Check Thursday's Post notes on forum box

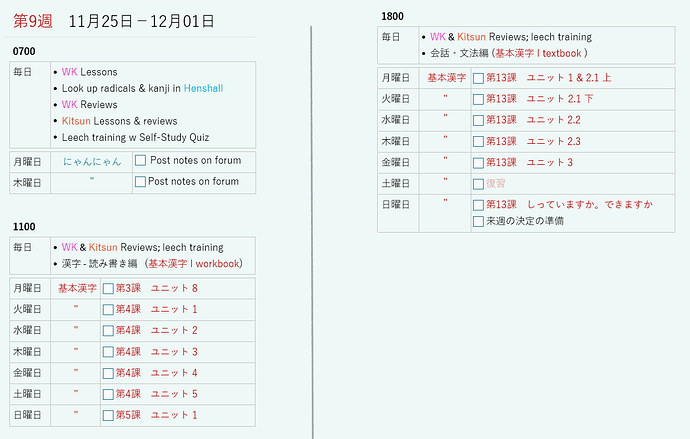point(140,182)
